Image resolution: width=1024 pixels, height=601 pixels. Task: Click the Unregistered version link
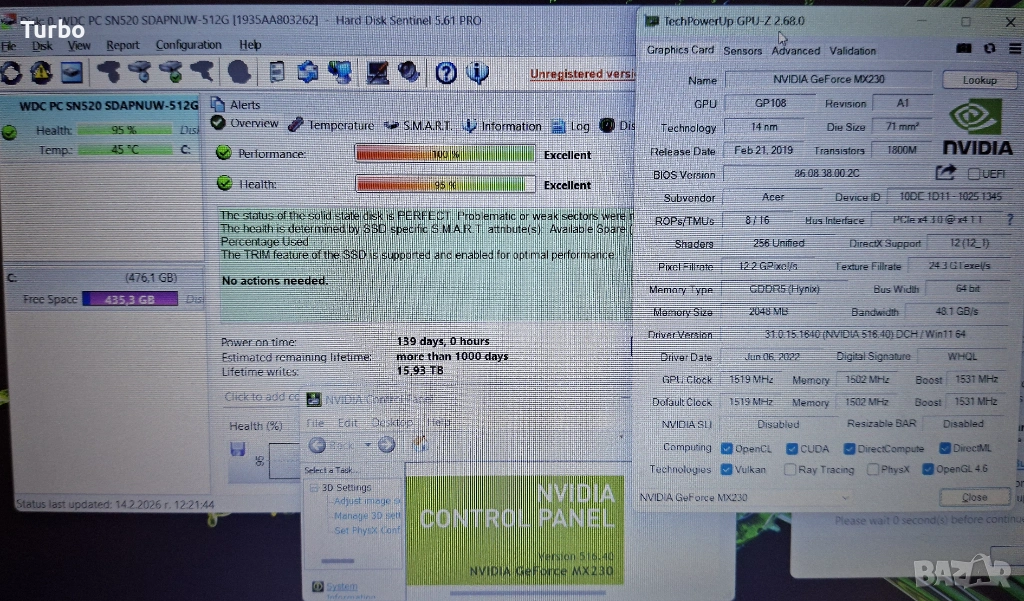[x=582, y=74]
